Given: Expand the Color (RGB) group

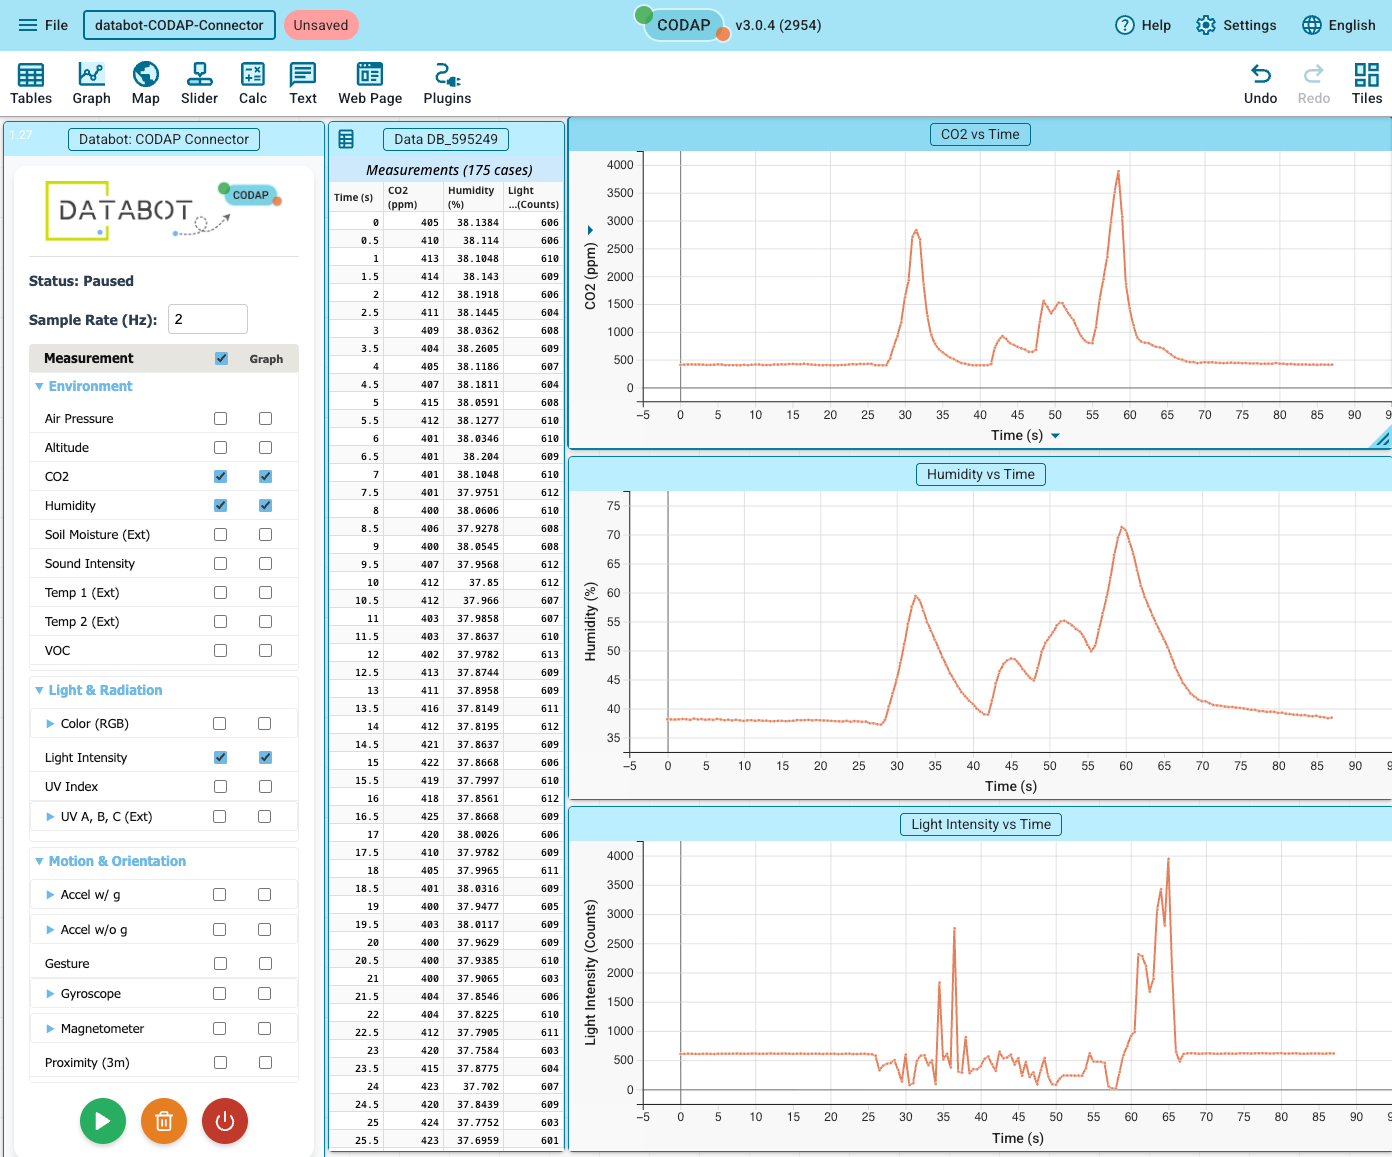Looking at the screenshot, I should [x=50, y=724].
